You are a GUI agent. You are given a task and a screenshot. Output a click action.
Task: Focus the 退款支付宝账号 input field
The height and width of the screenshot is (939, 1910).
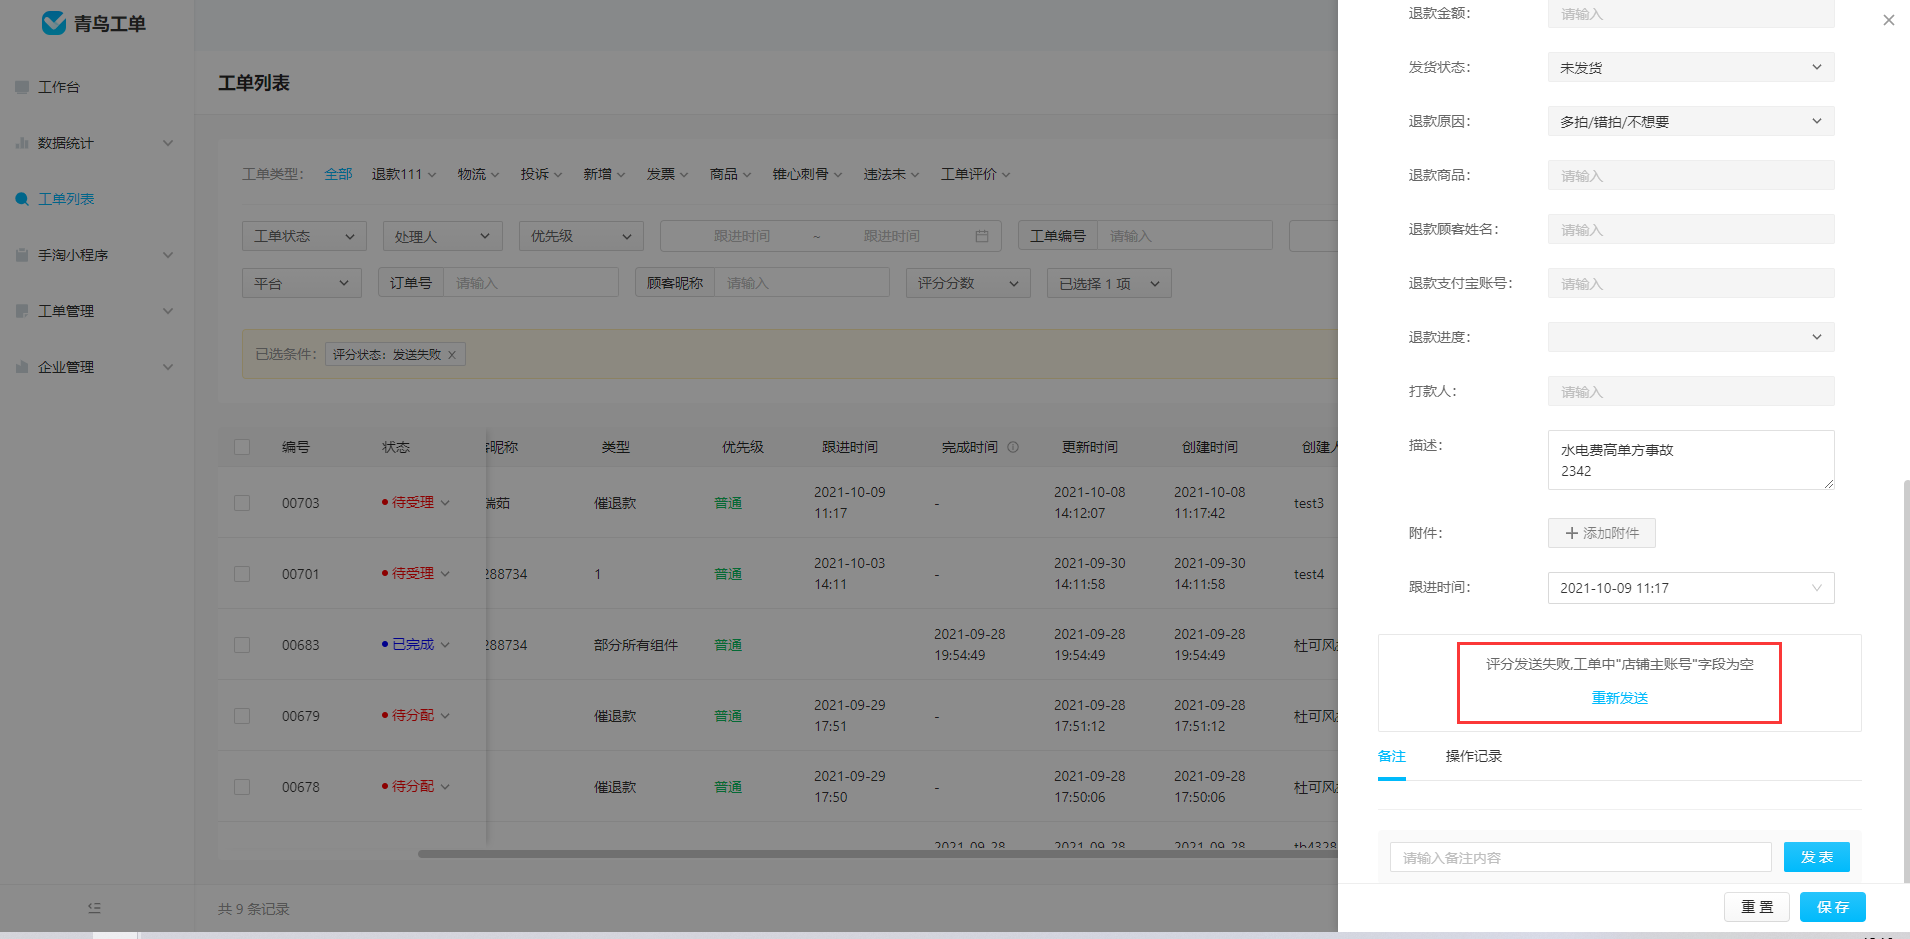click(x=1691, y=283)
